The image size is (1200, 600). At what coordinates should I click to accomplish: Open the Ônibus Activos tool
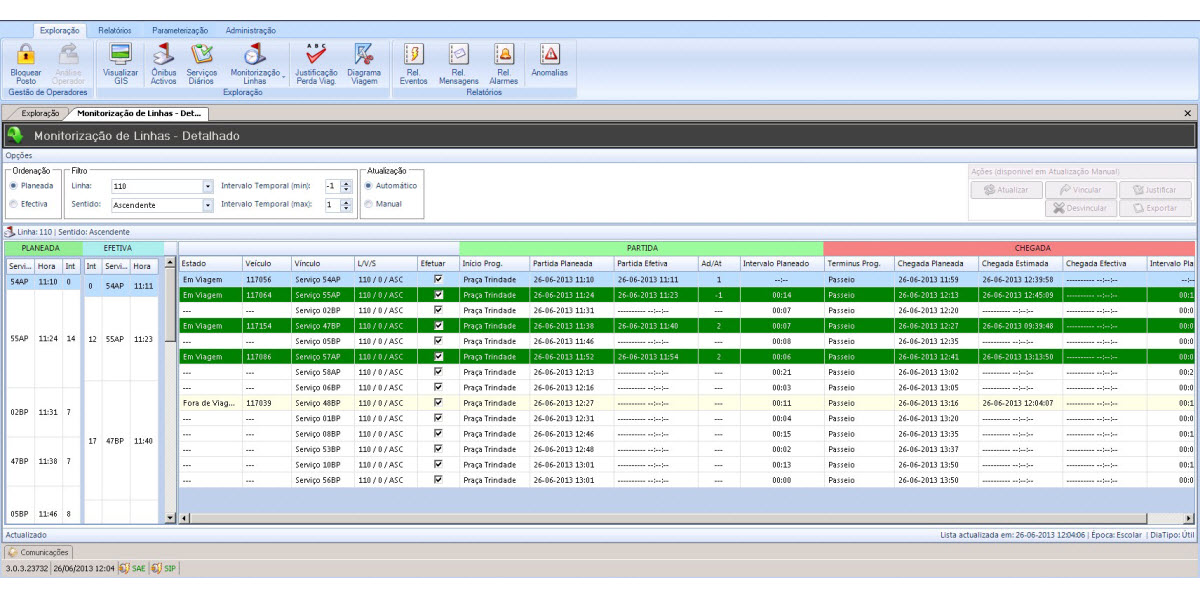[x=163, y=56]
